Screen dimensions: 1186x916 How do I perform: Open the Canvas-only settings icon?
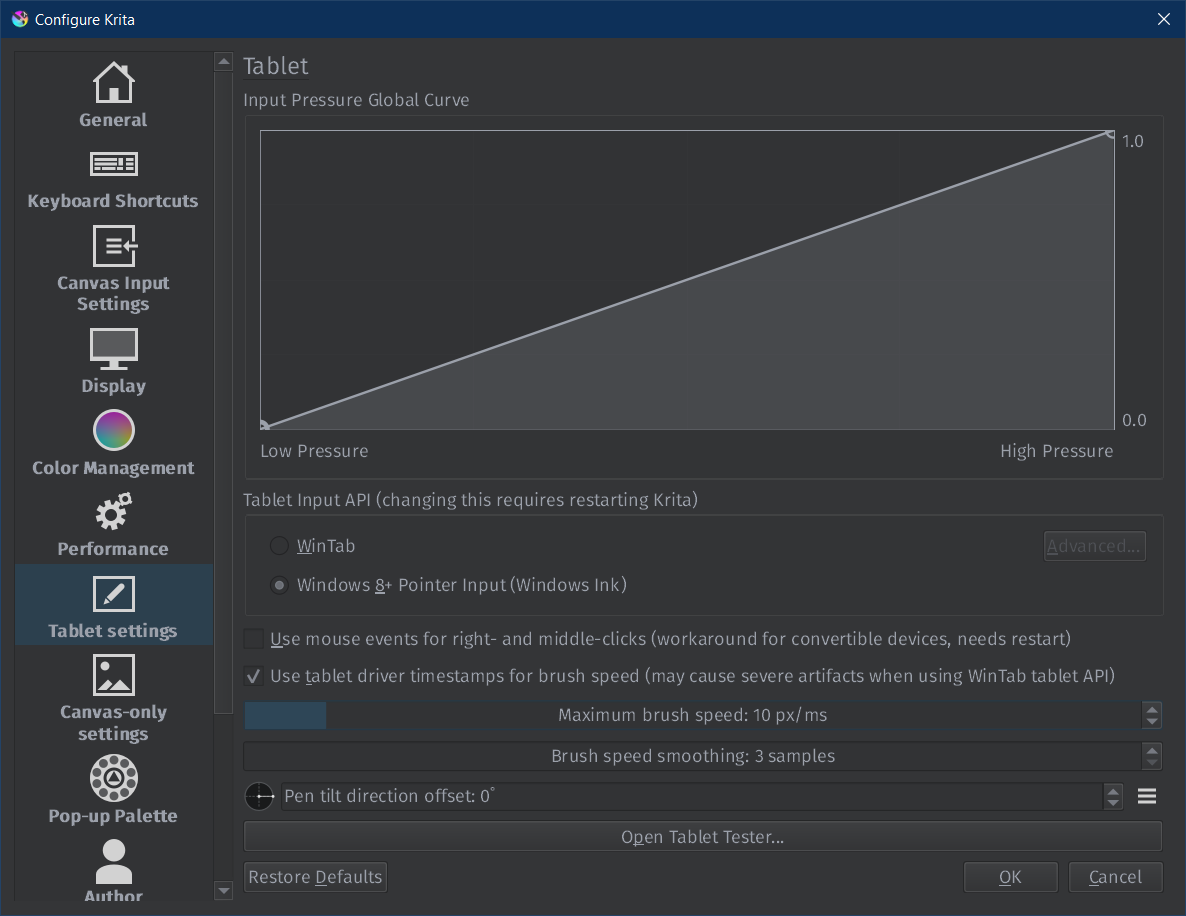(x=113, y=675)
